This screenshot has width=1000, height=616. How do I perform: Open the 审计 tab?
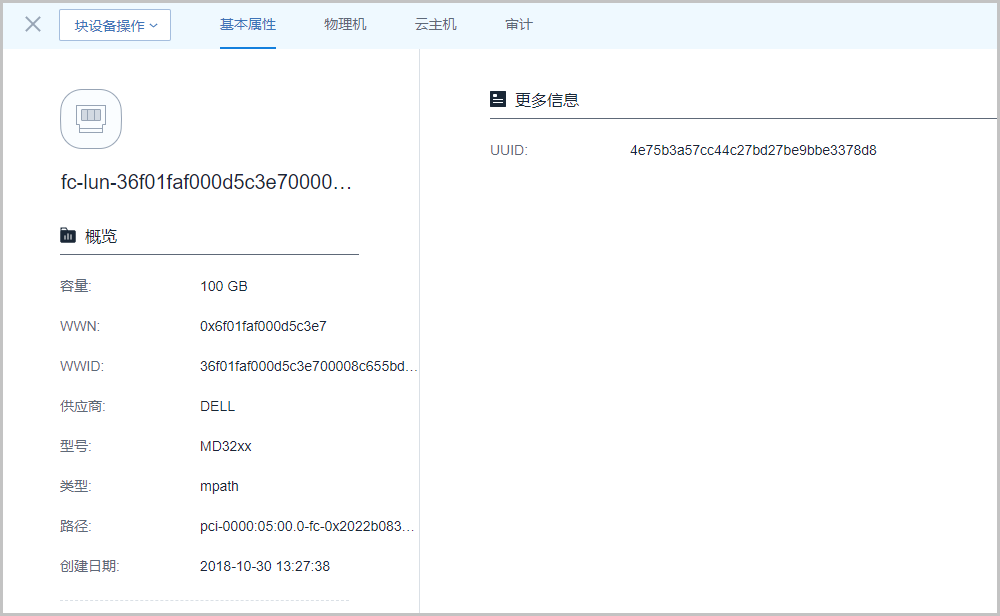pos(519,24)
